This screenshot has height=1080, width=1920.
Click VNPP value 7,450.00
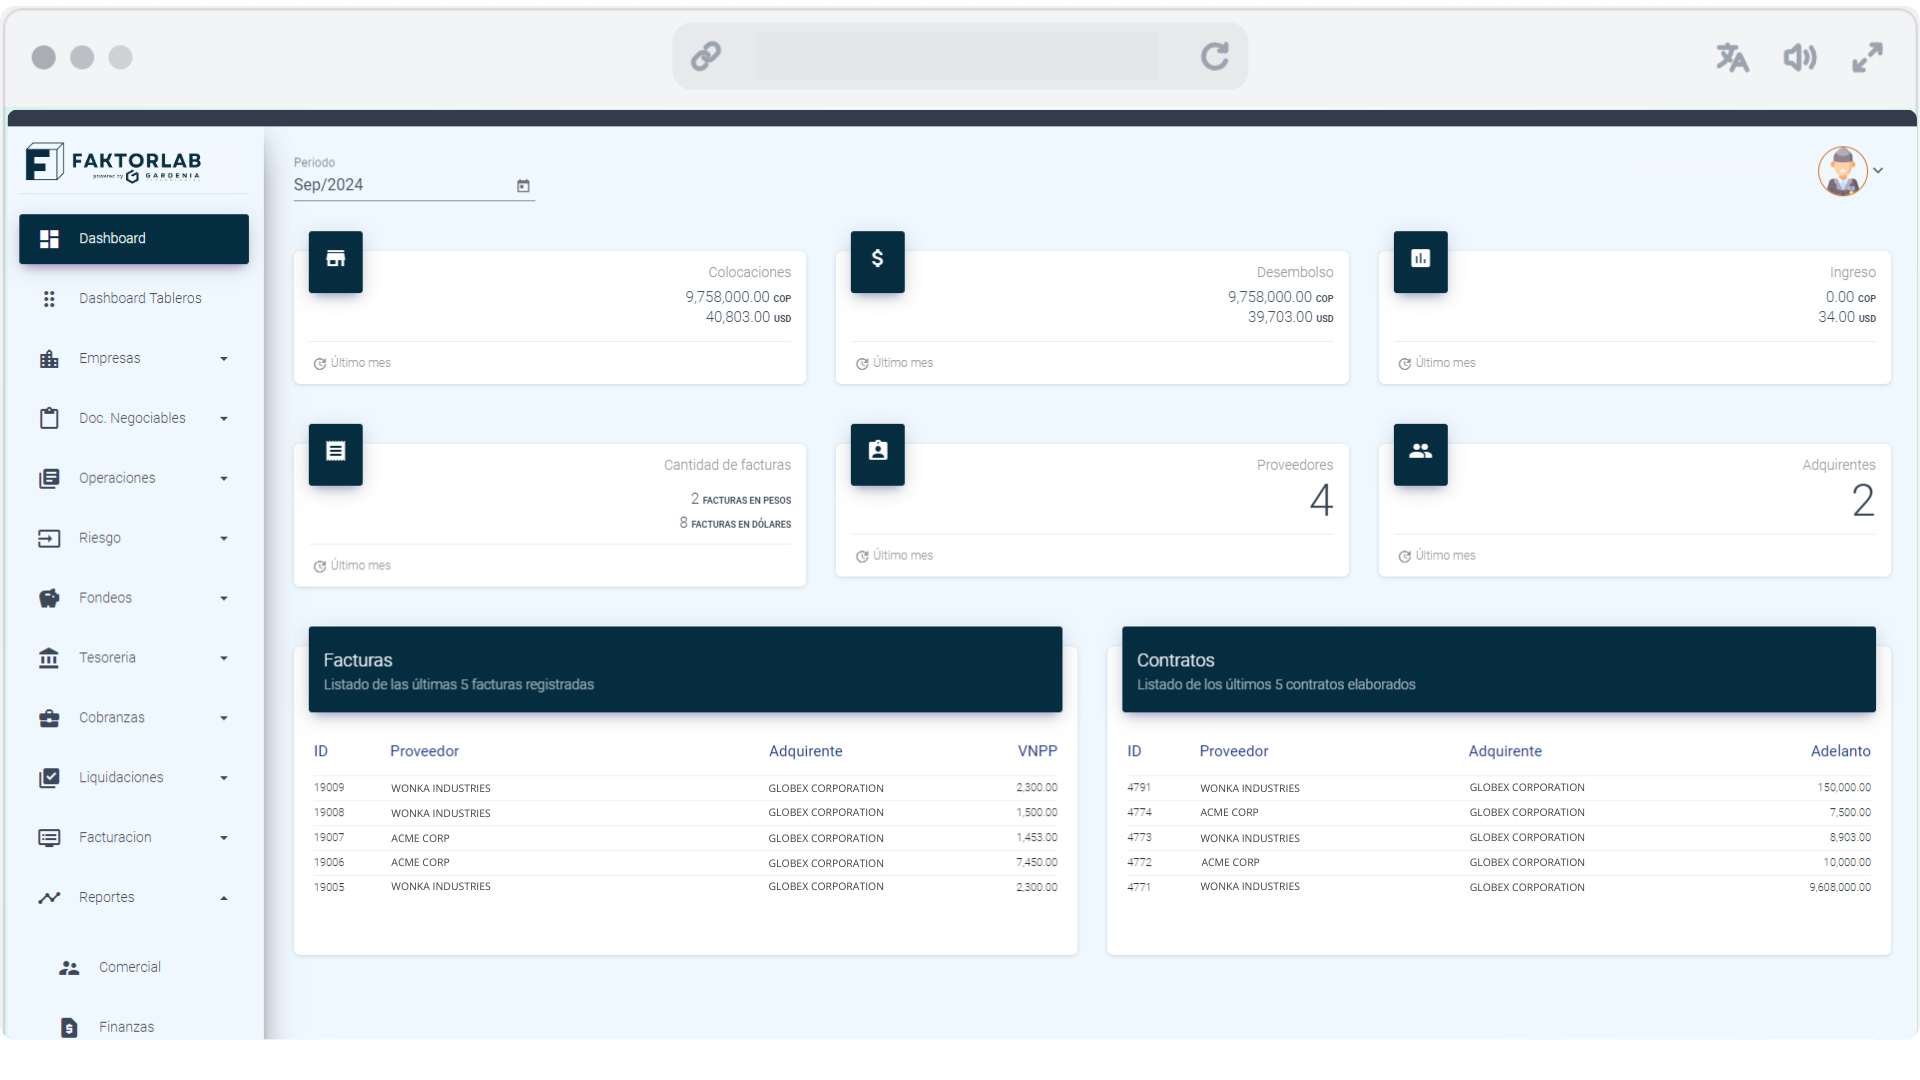click(1037, 863)
